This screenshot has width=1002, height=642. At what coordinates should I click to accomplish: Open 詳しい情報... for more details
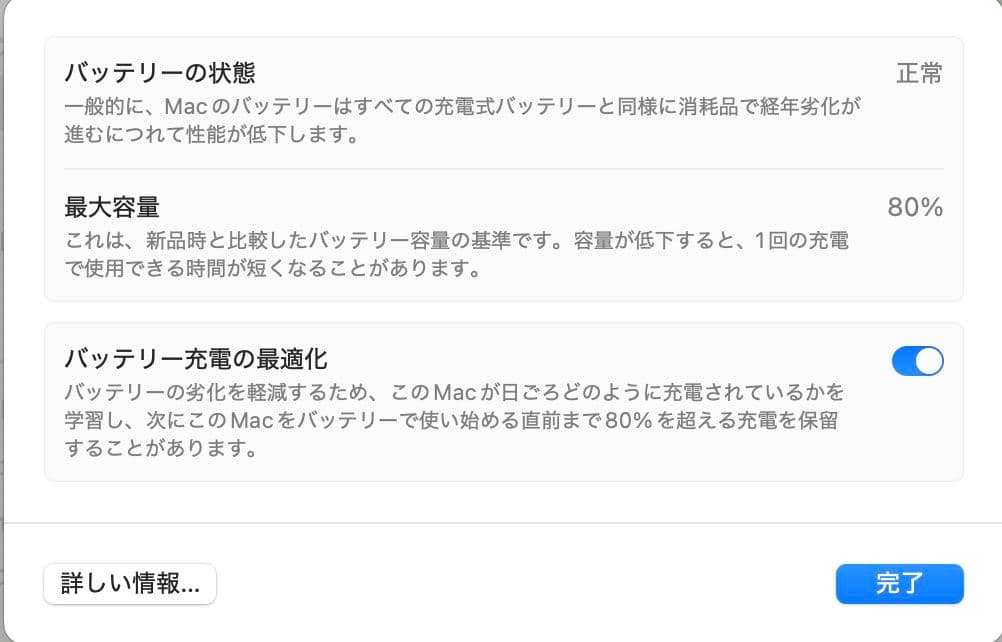pyautogui.click(x=129, y=584)
